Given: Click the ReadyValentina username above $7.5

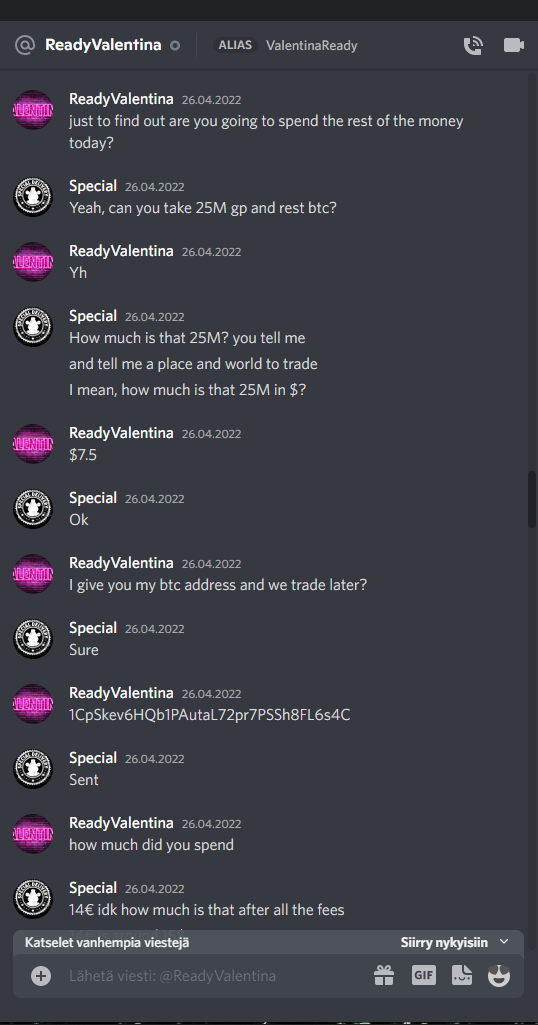Looking at the screenshot, I should click(x=121, y=433).
